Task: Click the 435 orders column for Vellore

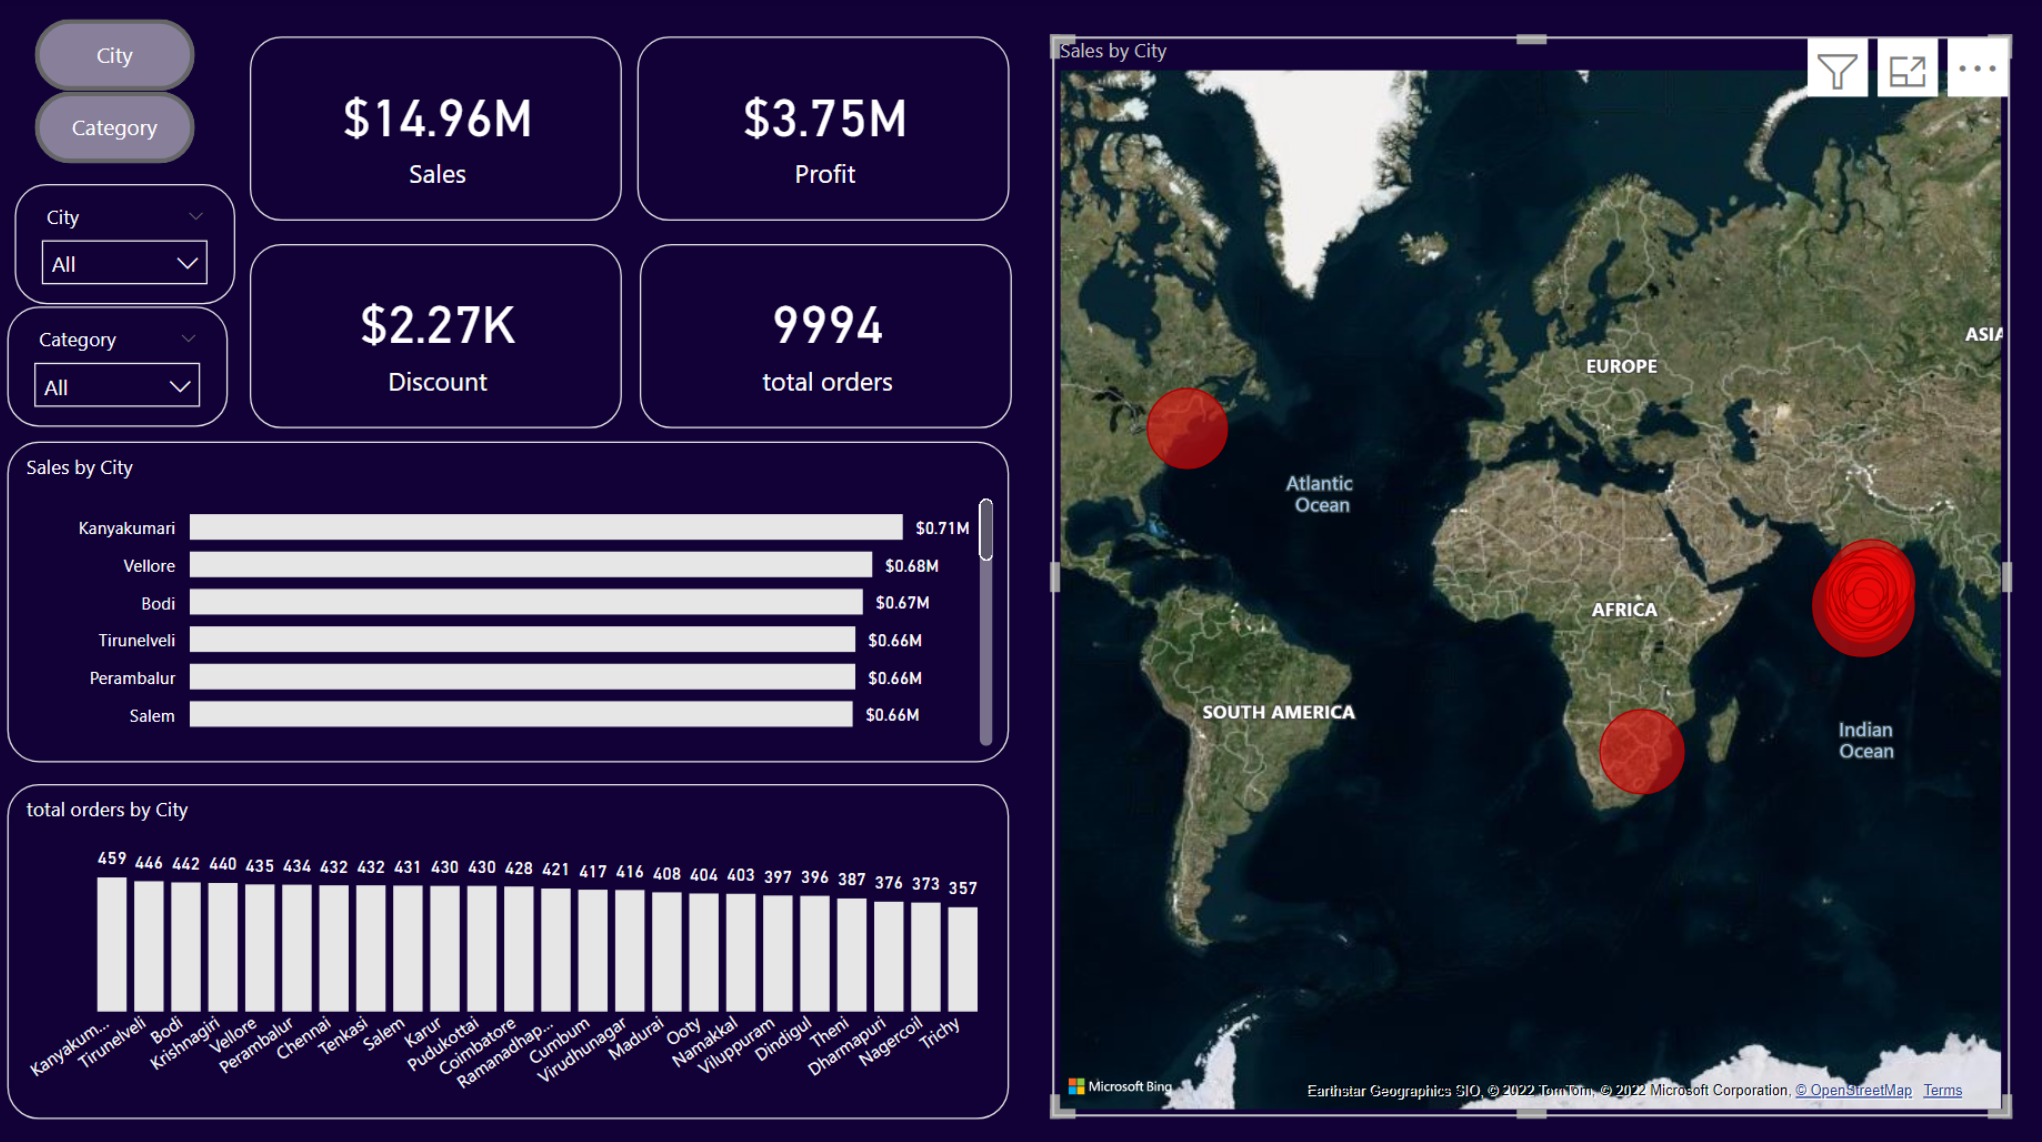Action: click(260, 948)
